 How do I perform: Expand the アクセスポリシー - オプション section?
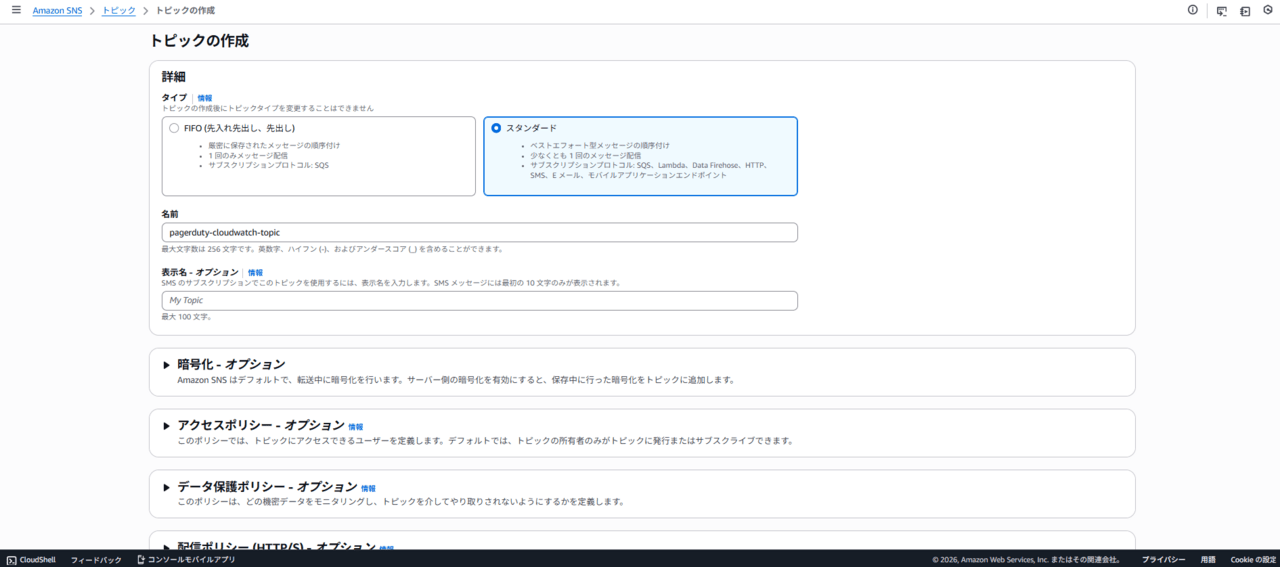click(x=166, y=426)
